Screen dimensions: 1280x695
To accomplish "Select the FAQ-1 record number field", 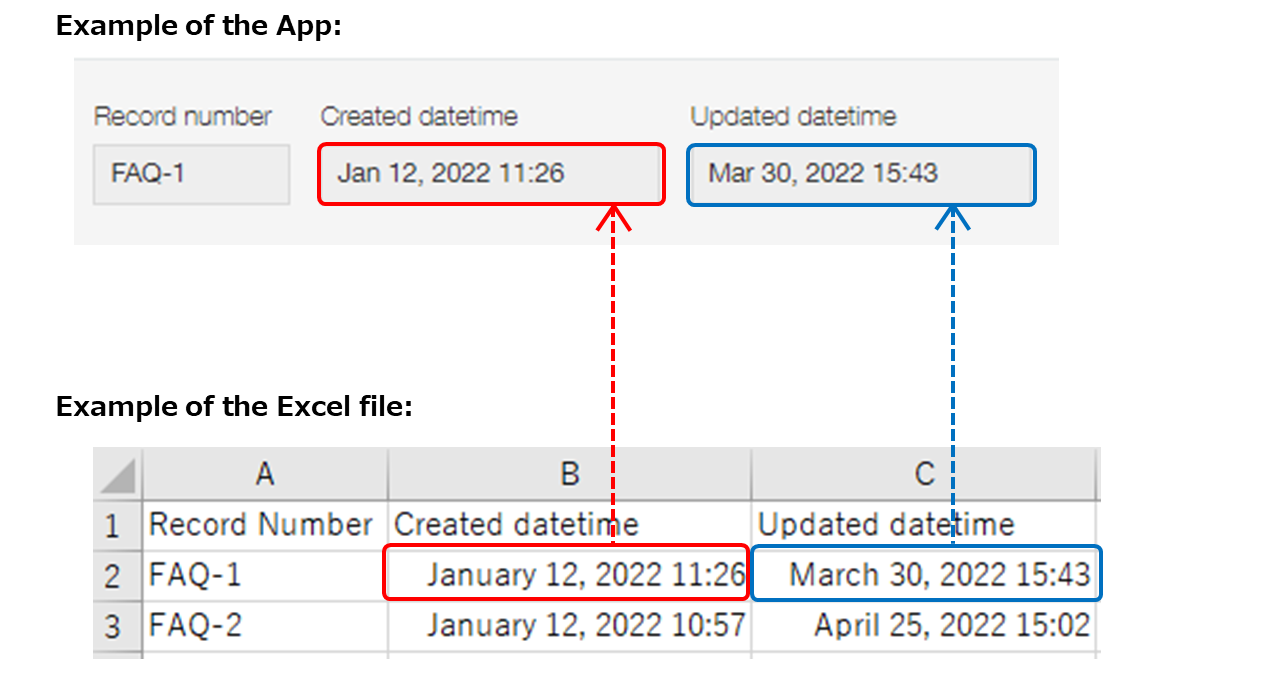I will click(x=190, y=174).
